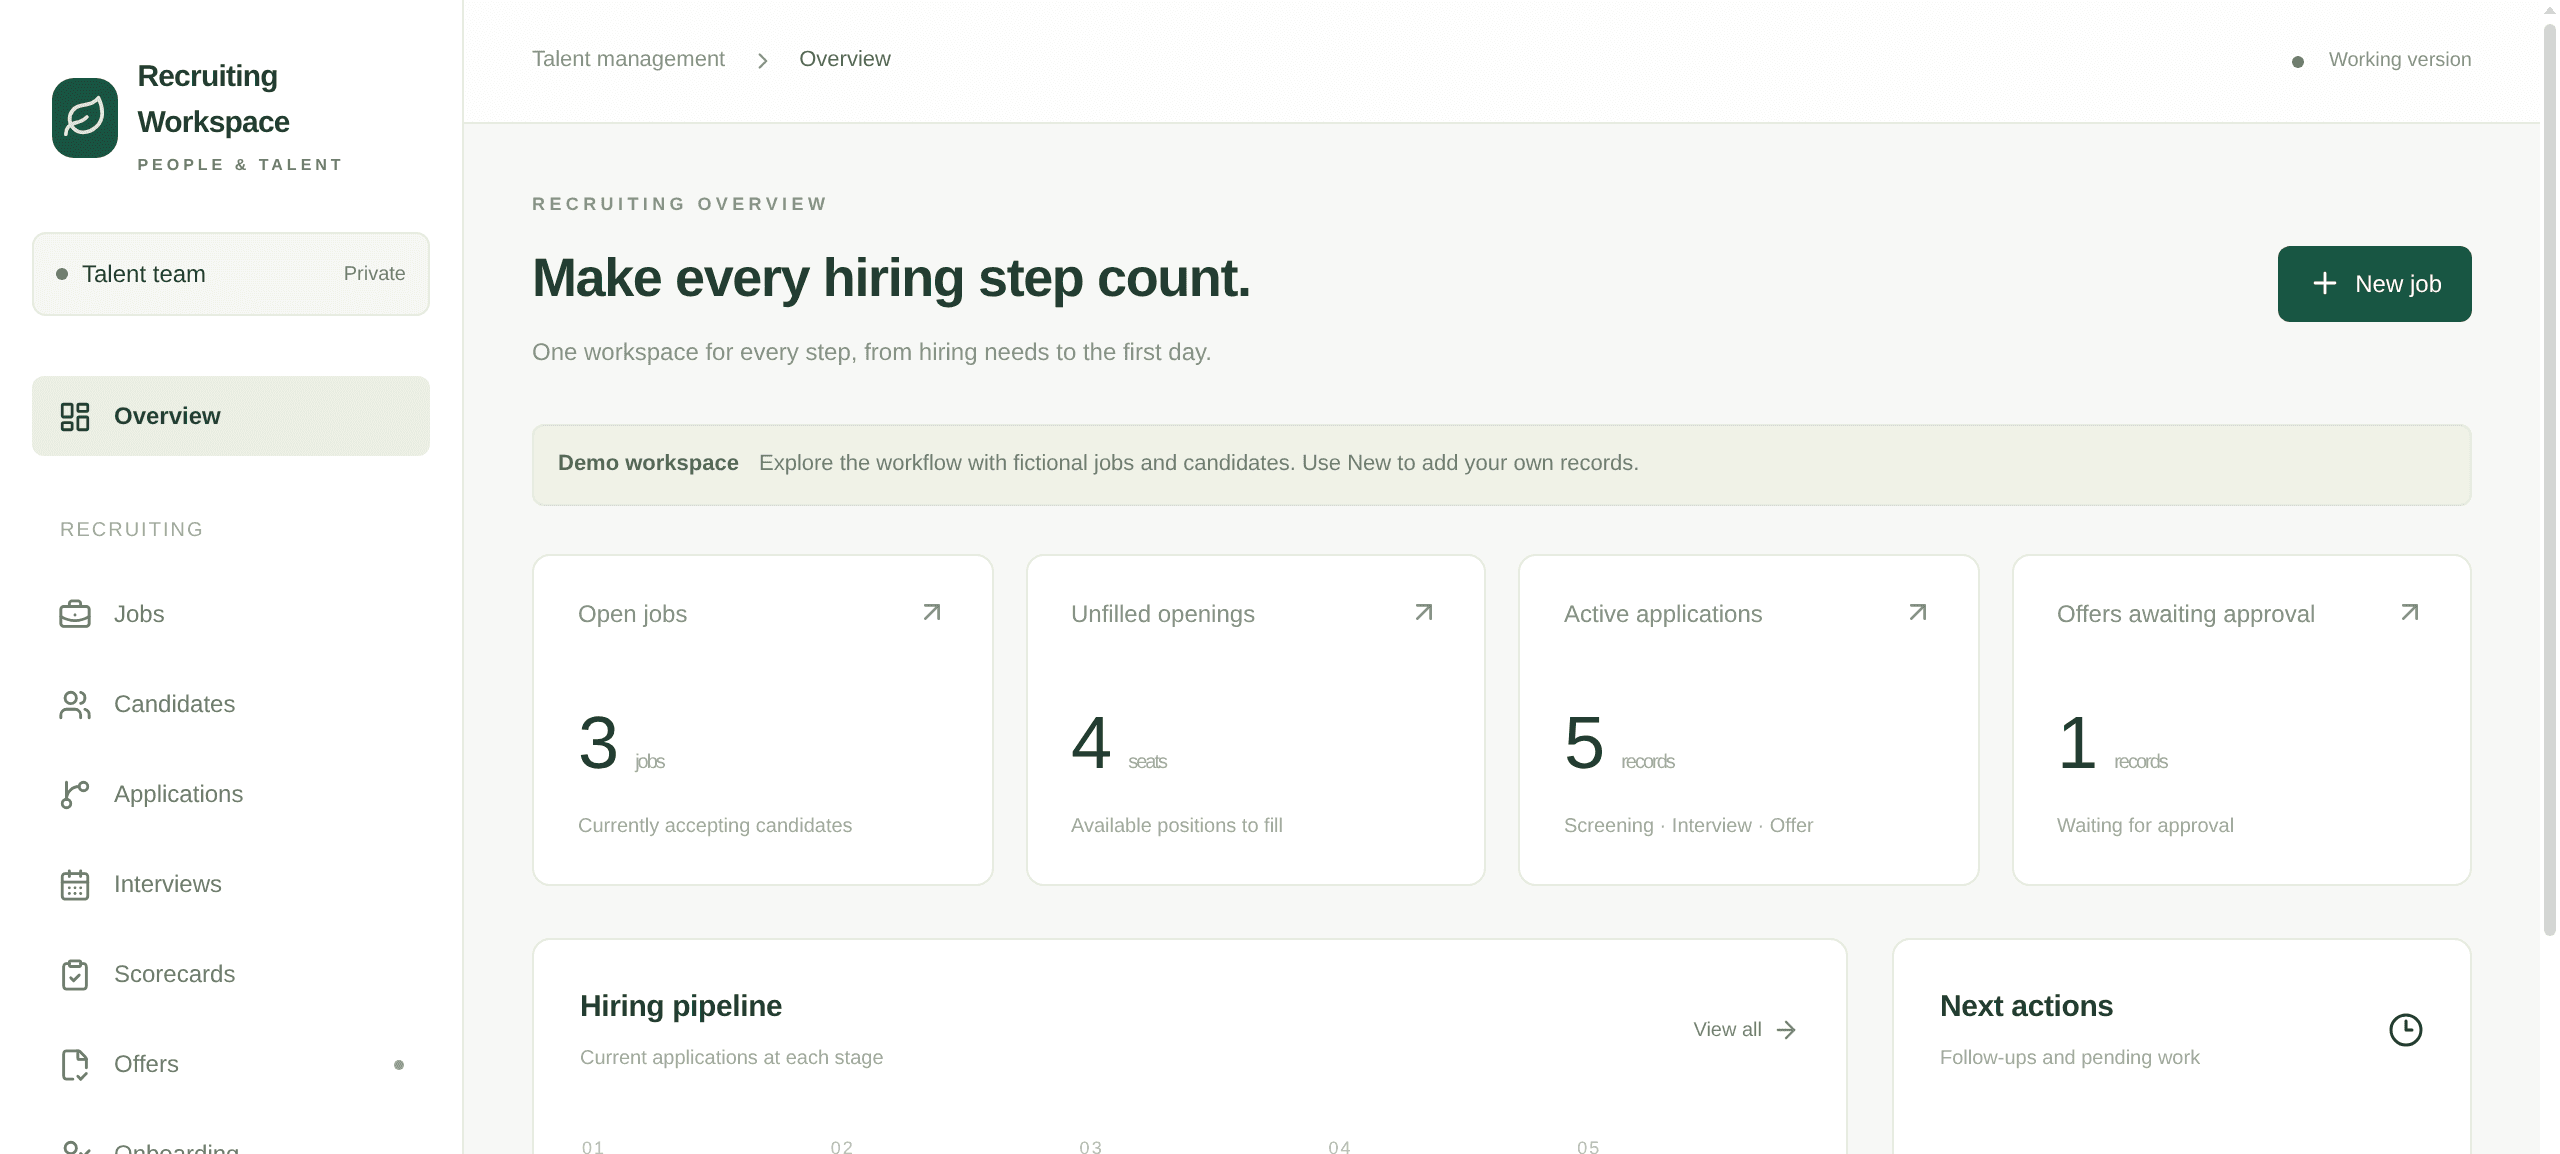
Task: Click the clock icon in Next actions
Action: [x=2406, y=1030]
